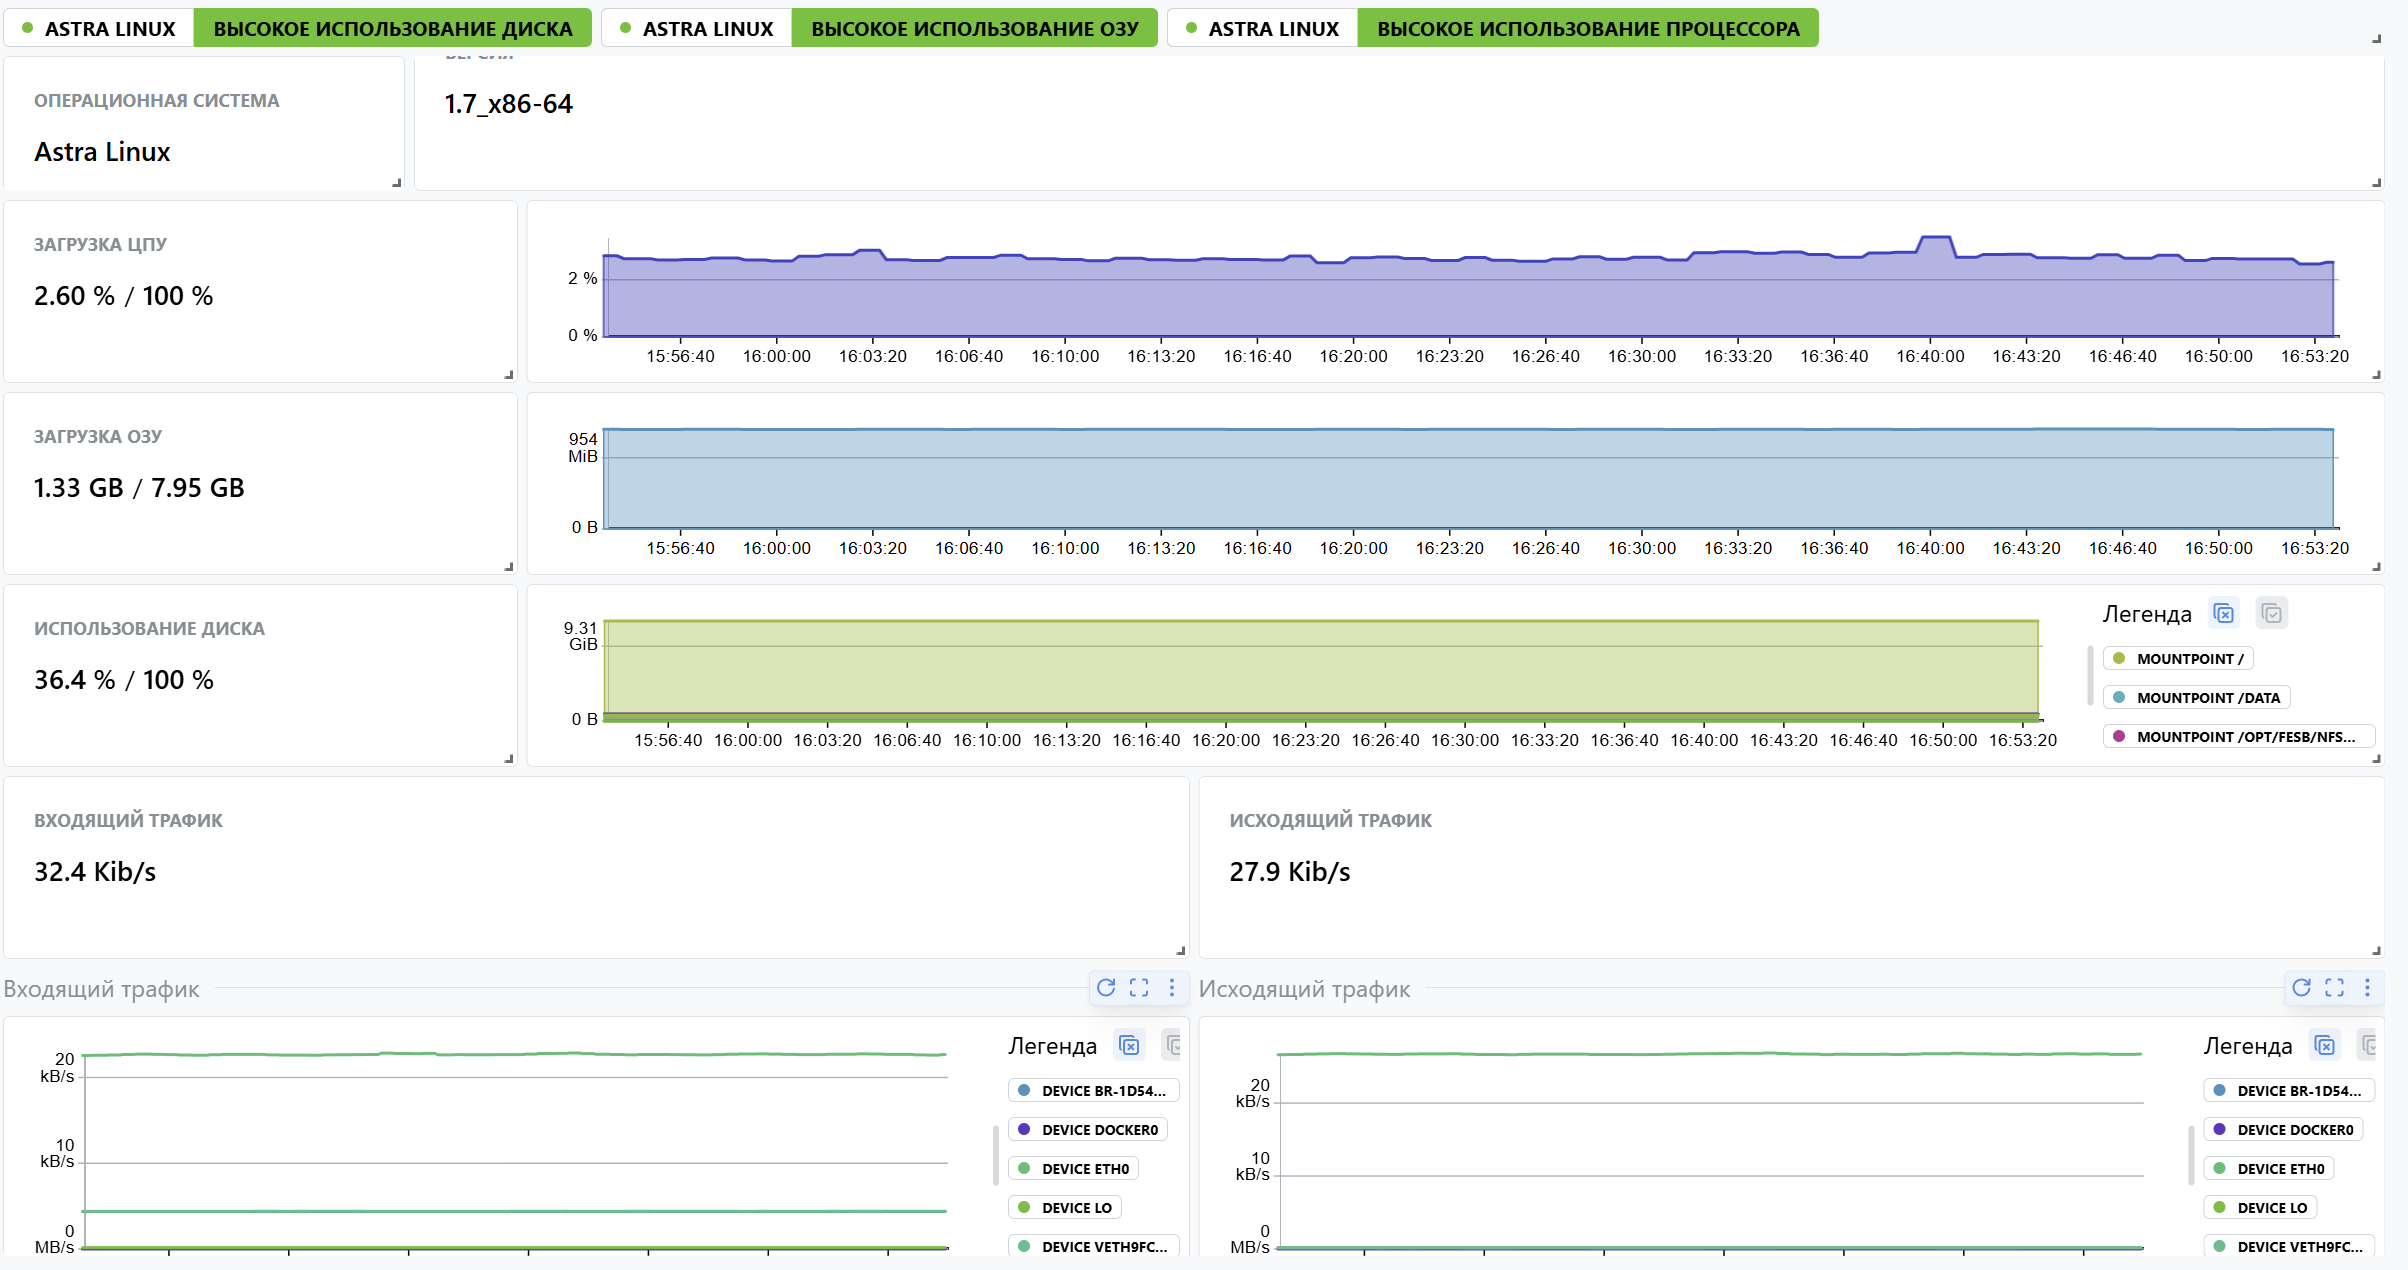Click the disk usage area chart
Image resolution: width=2408 pixels, height=1270 pixels.
[x=1321, y=670]
